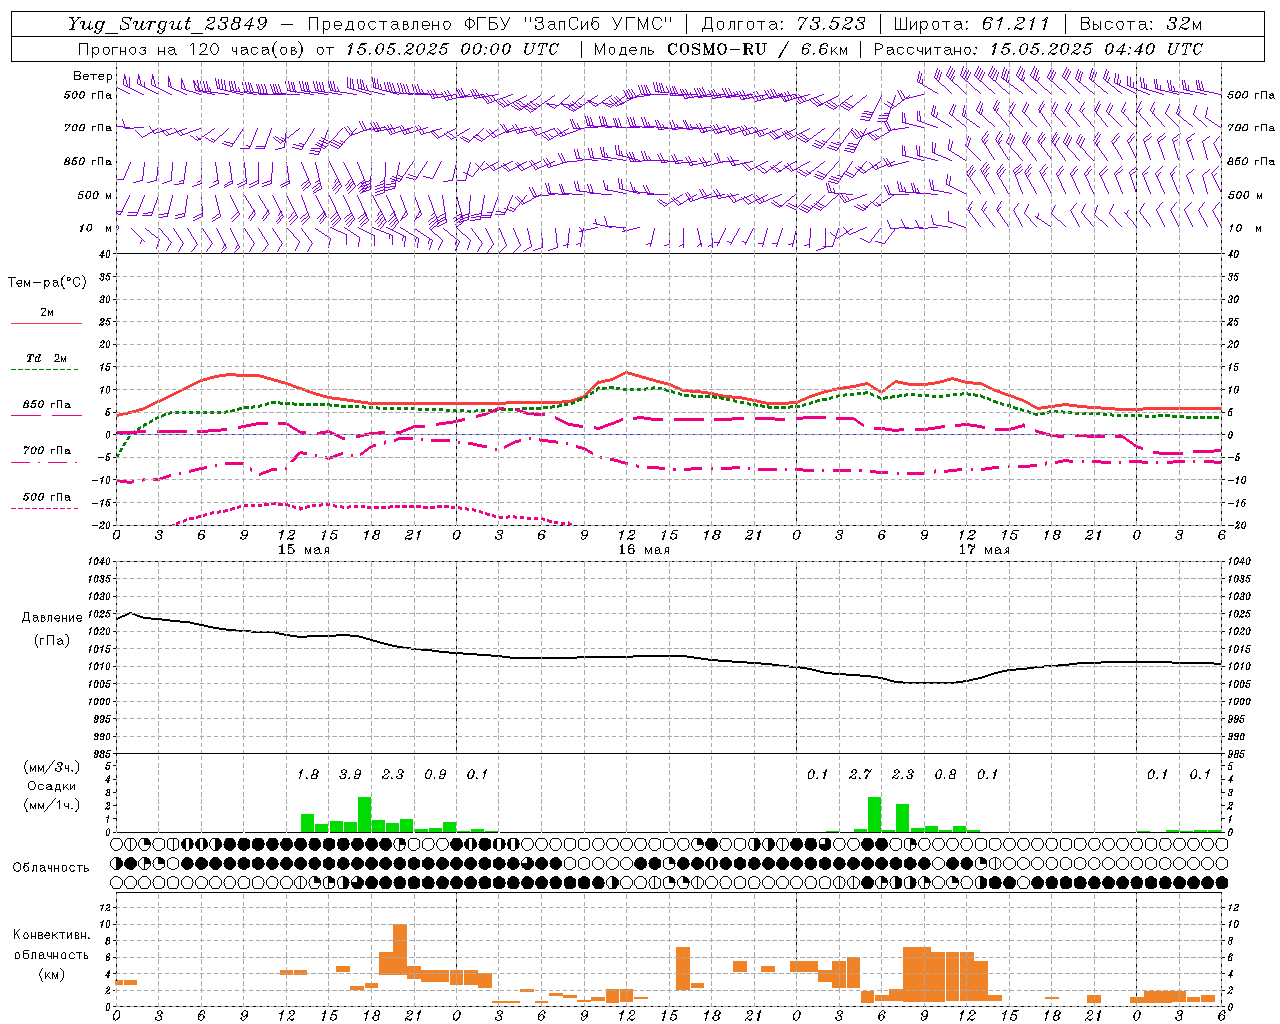1280x1024 pixels.
Task: Click the Тем-ра(°C) axis label
Action: coord(47,282)
